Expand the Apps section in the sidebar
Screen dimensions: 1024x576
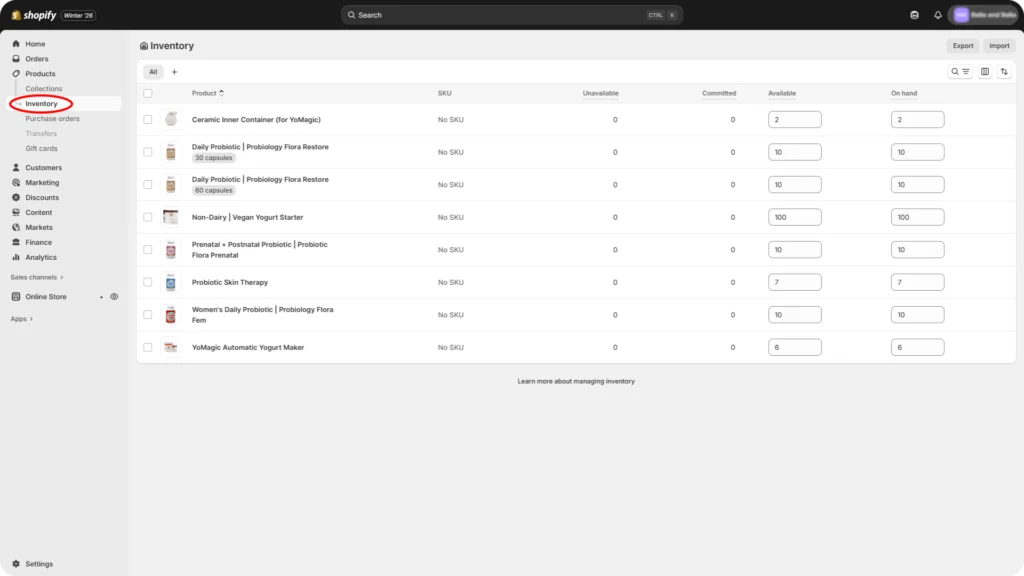(x=21, y=318)
